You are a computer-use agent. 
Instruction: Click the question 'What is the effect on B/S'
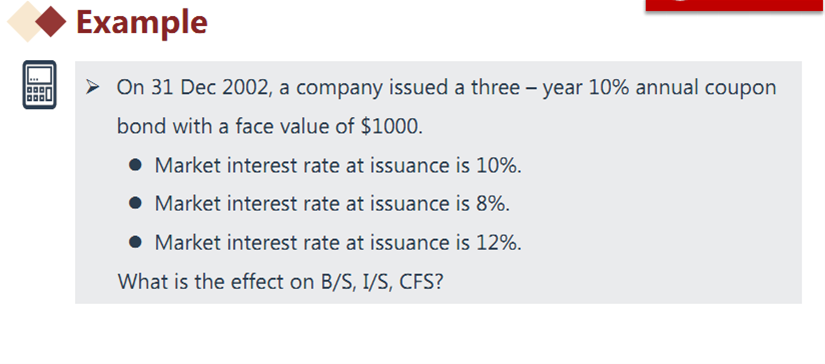pos(281,281)
